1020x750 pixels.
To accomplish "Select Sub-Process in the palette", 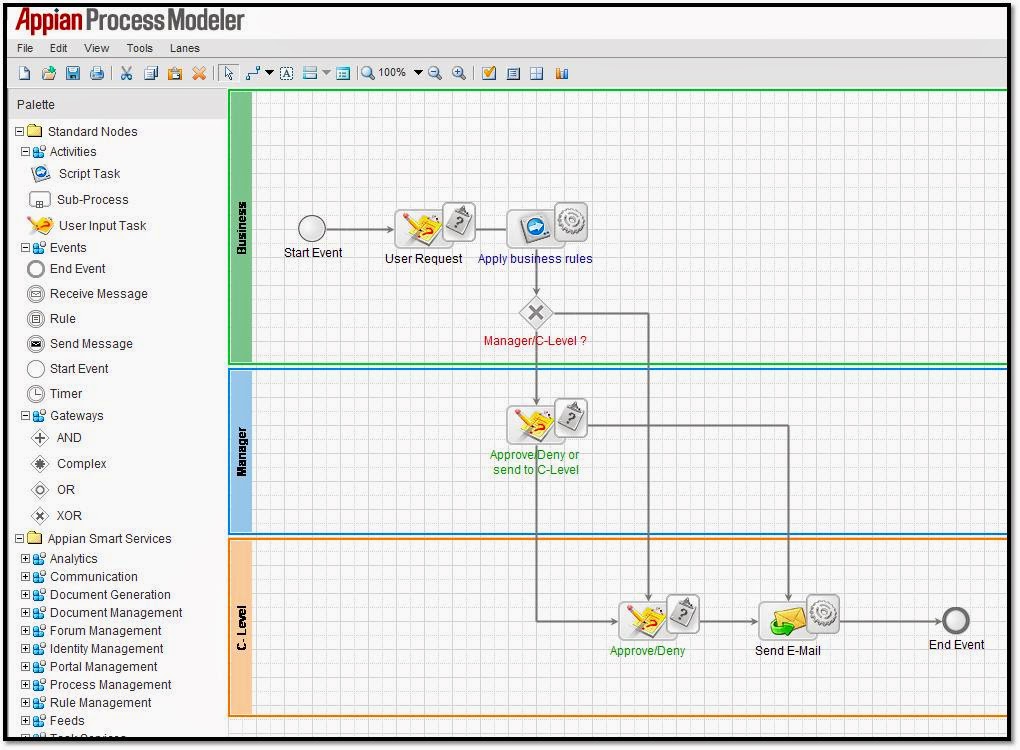I will click(x=79, y=200).
